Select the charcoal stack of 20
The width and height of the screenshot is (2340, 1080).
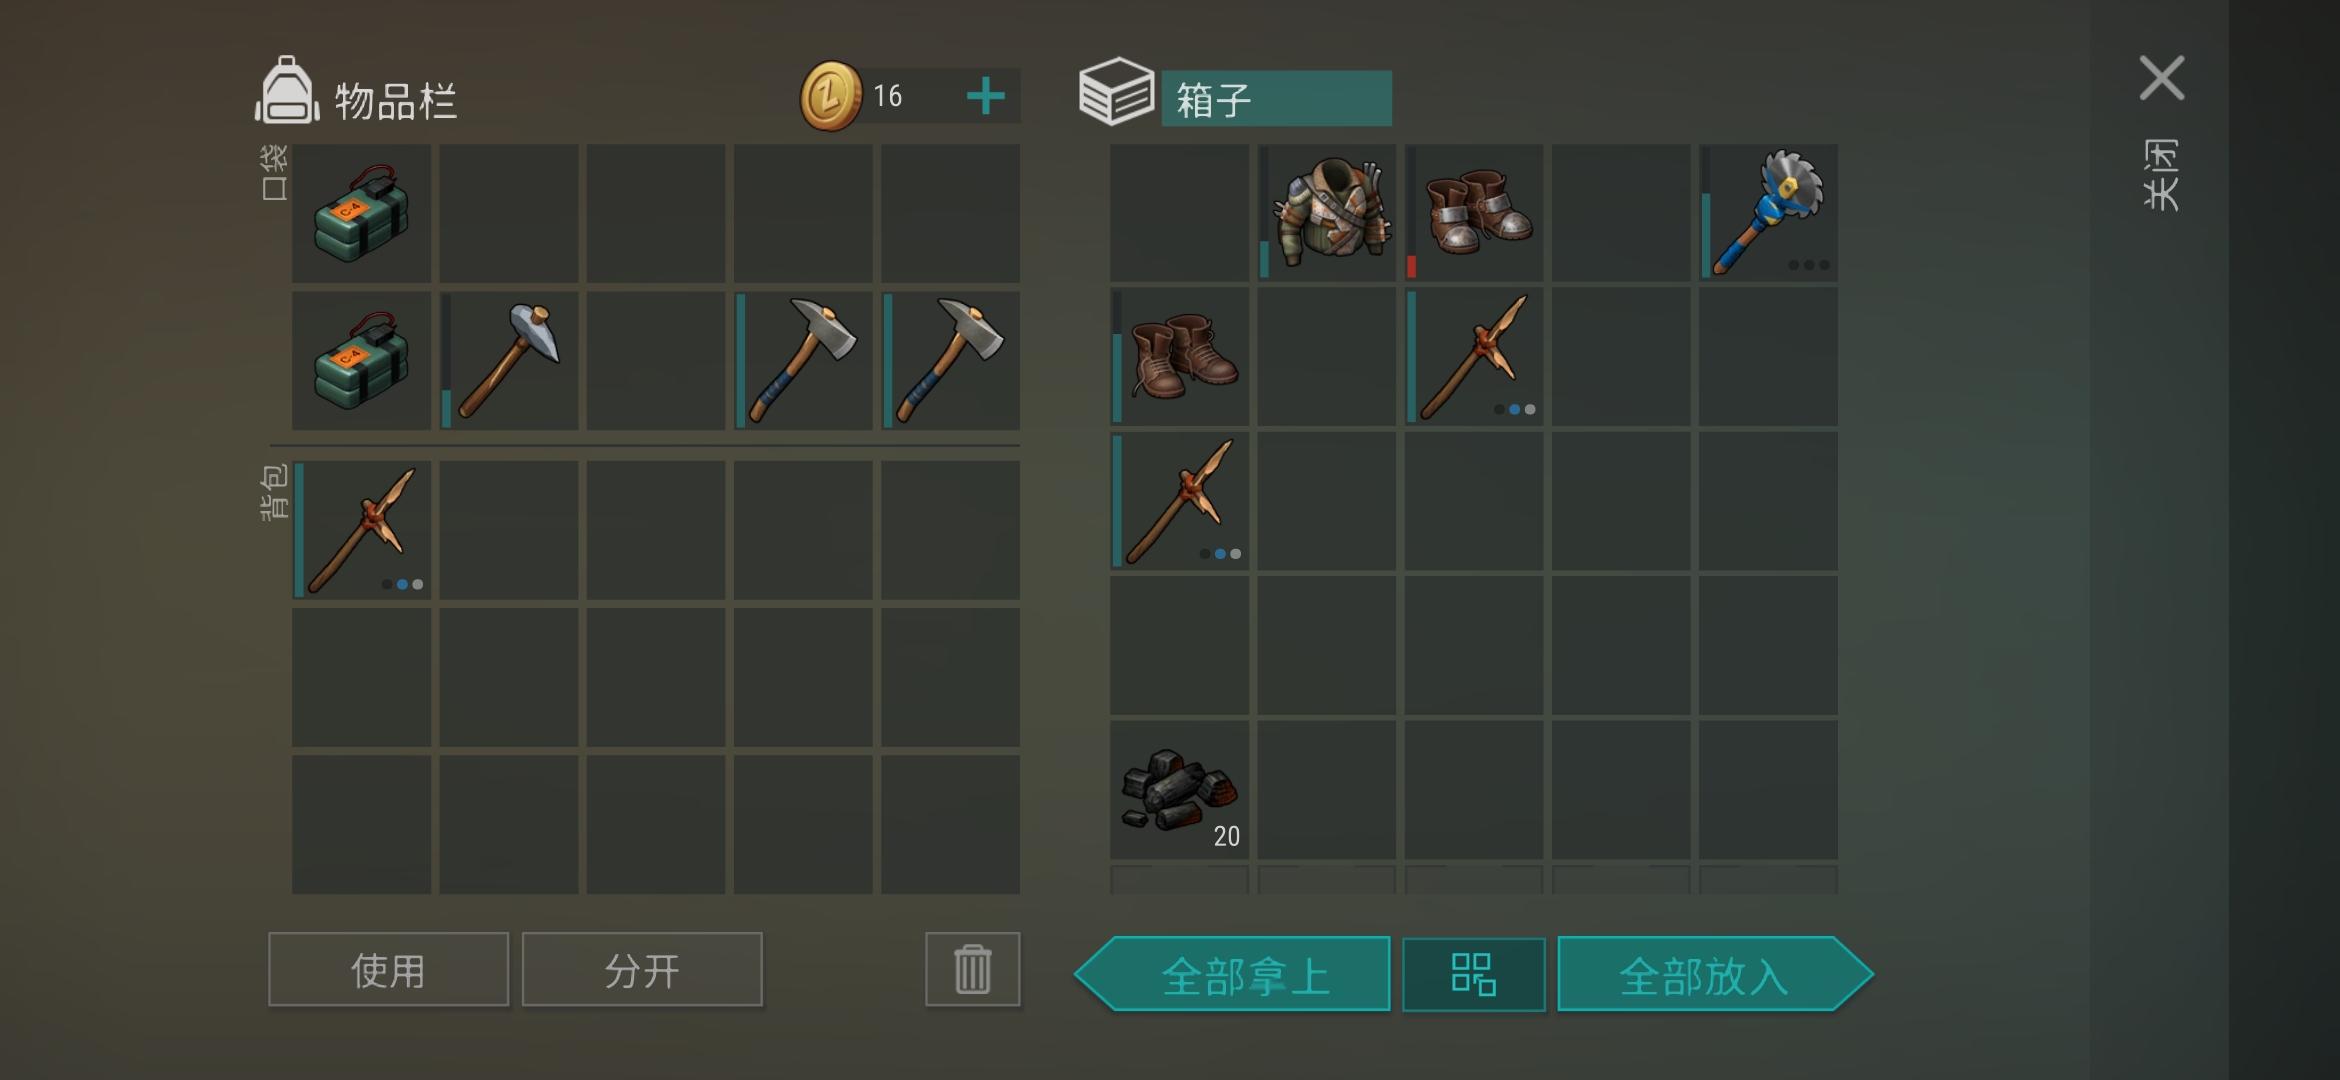click(1180, 790)
